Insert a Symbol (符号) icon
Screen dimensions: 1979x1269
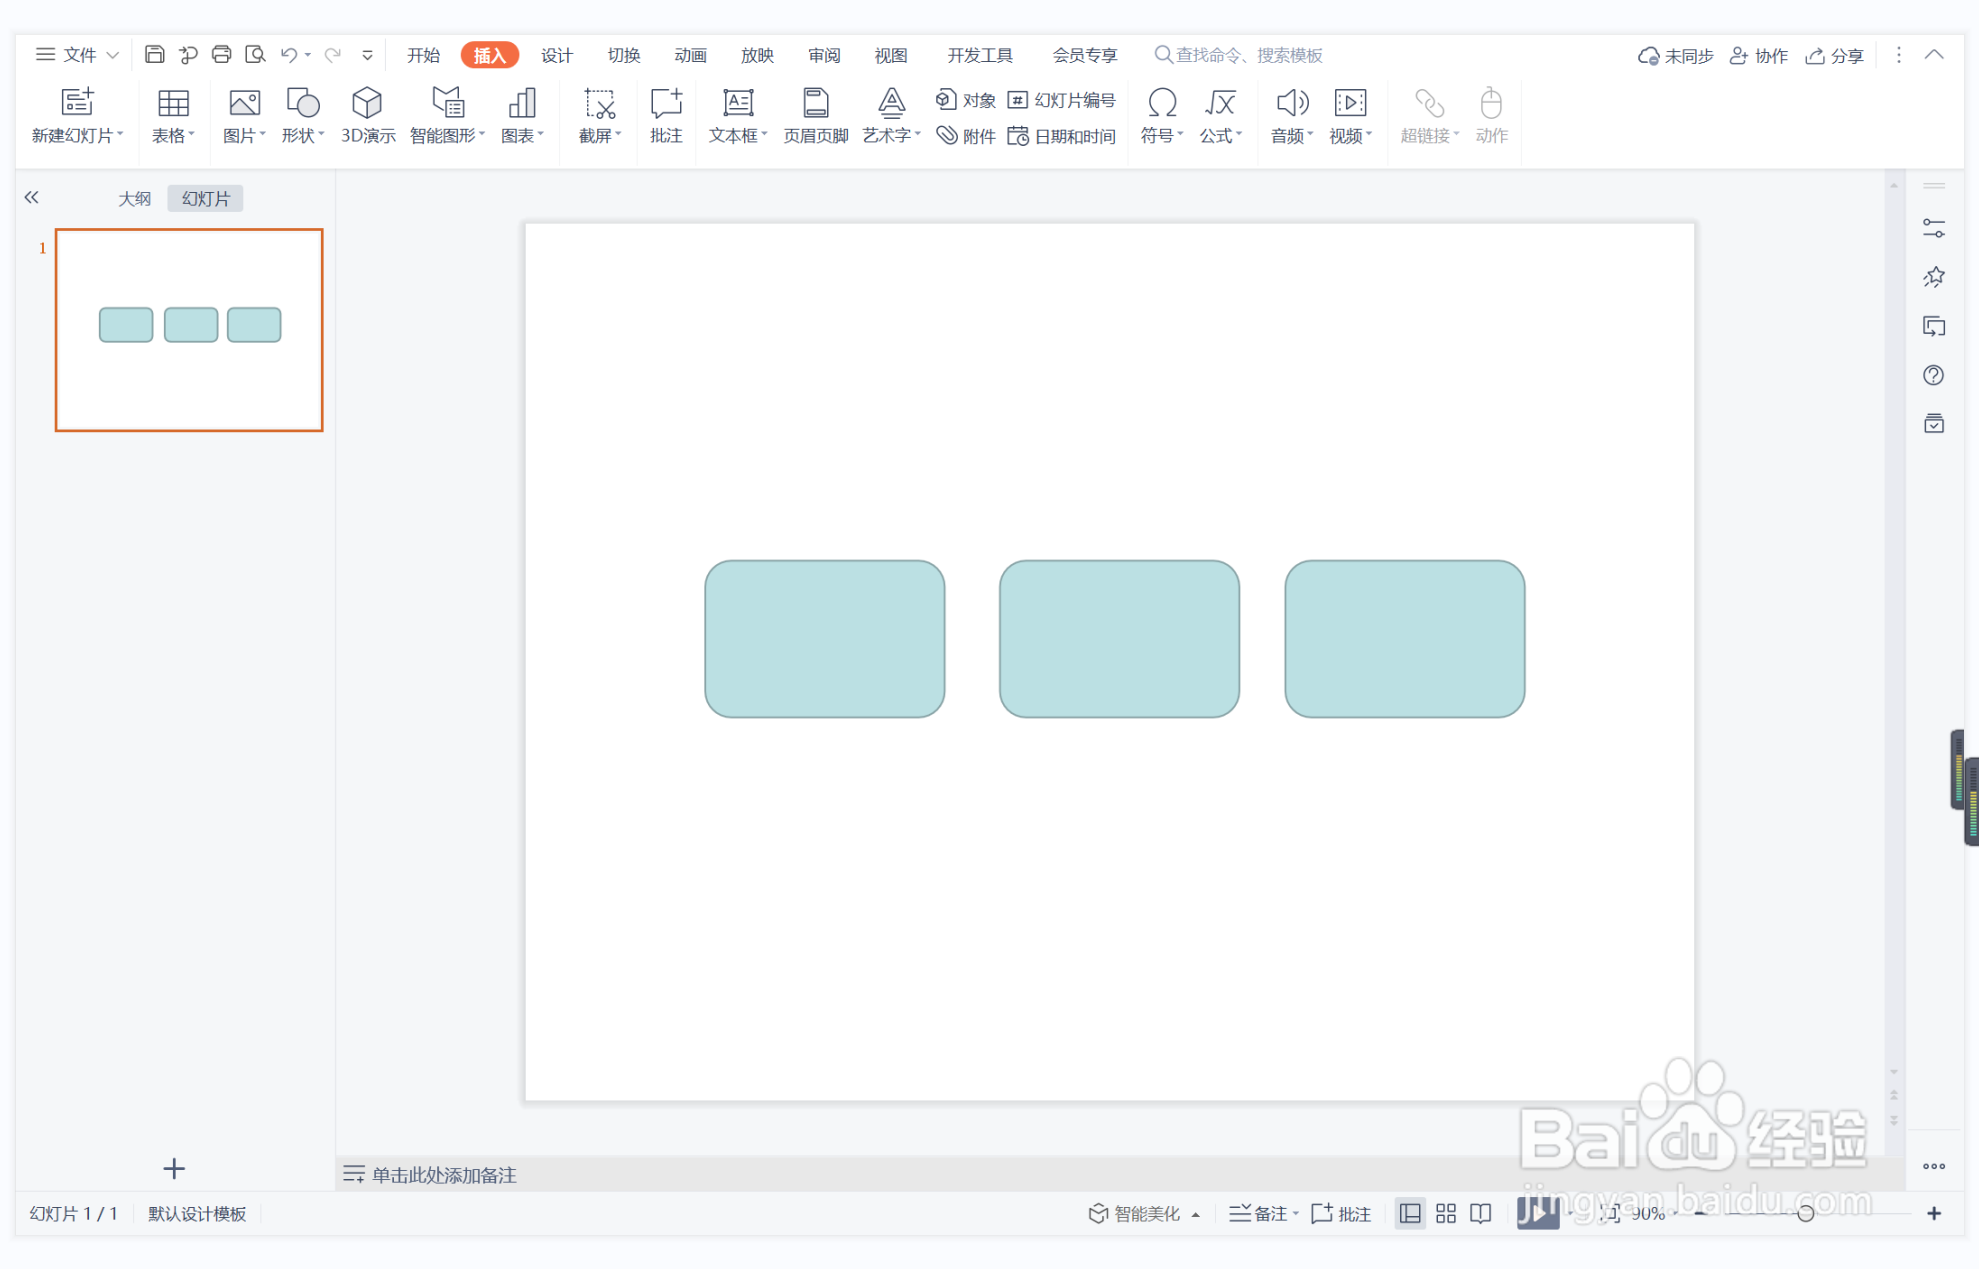pos(1161,104)
